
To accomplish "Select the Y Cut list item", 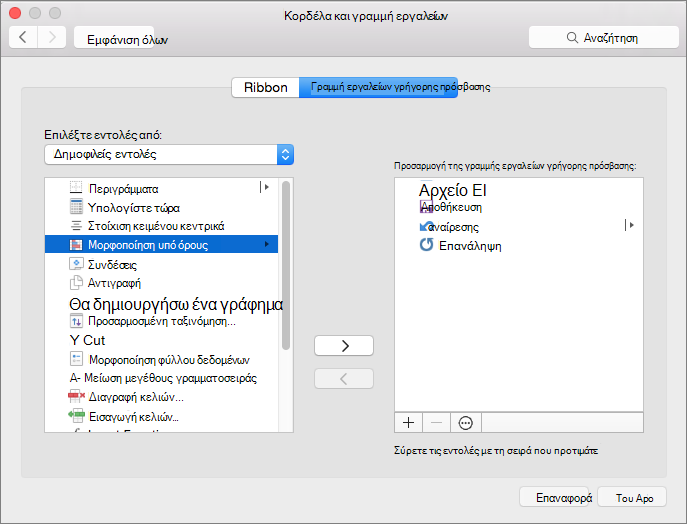I will (x=162, y=340).
